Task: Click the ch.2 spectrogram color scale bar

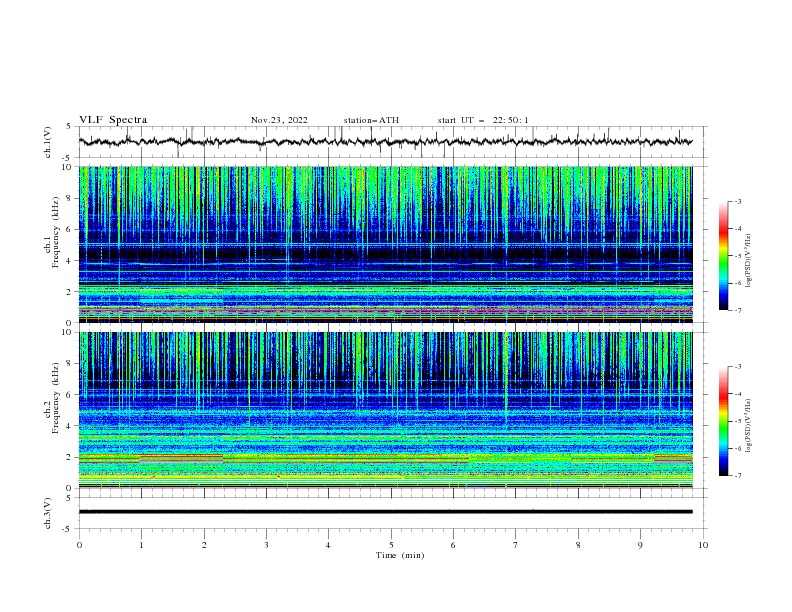Action: [724, 421]
